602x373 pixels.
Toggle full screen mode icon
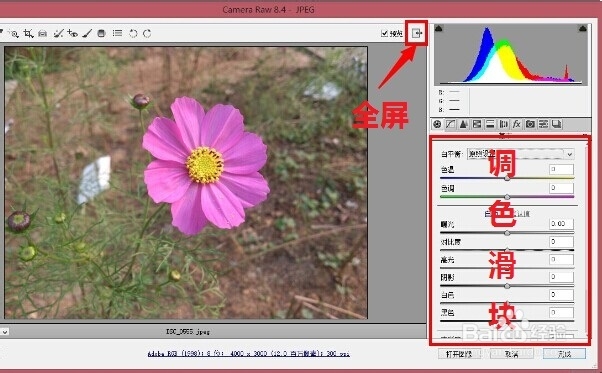[417, 33]
